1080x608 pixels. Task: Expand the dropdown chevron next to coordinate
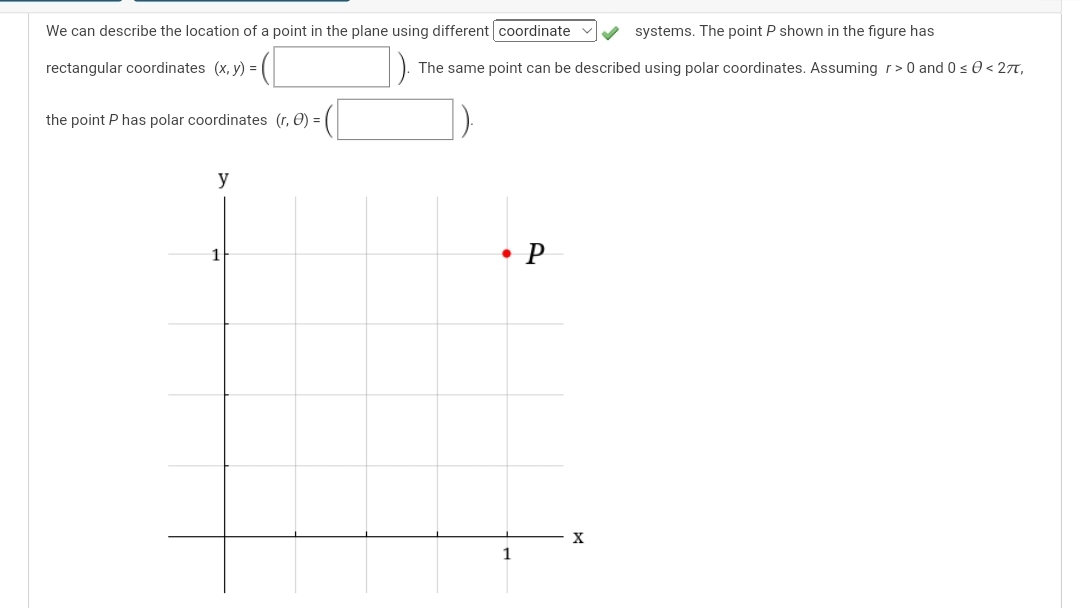(x=588, y=31)
